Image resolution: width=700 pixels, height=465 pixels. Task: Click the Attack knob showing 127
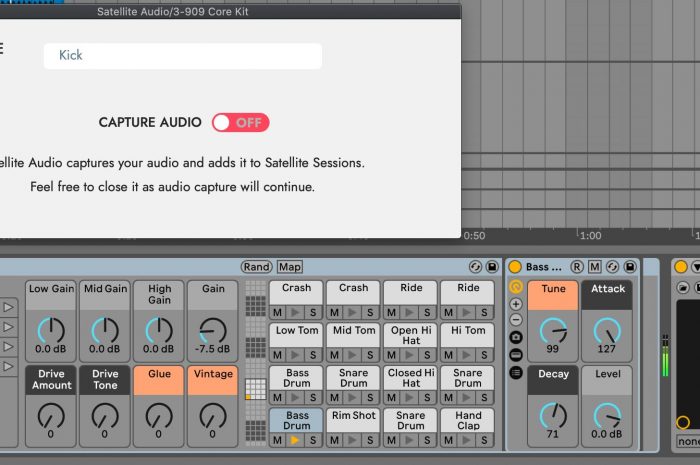pos(607,331)
